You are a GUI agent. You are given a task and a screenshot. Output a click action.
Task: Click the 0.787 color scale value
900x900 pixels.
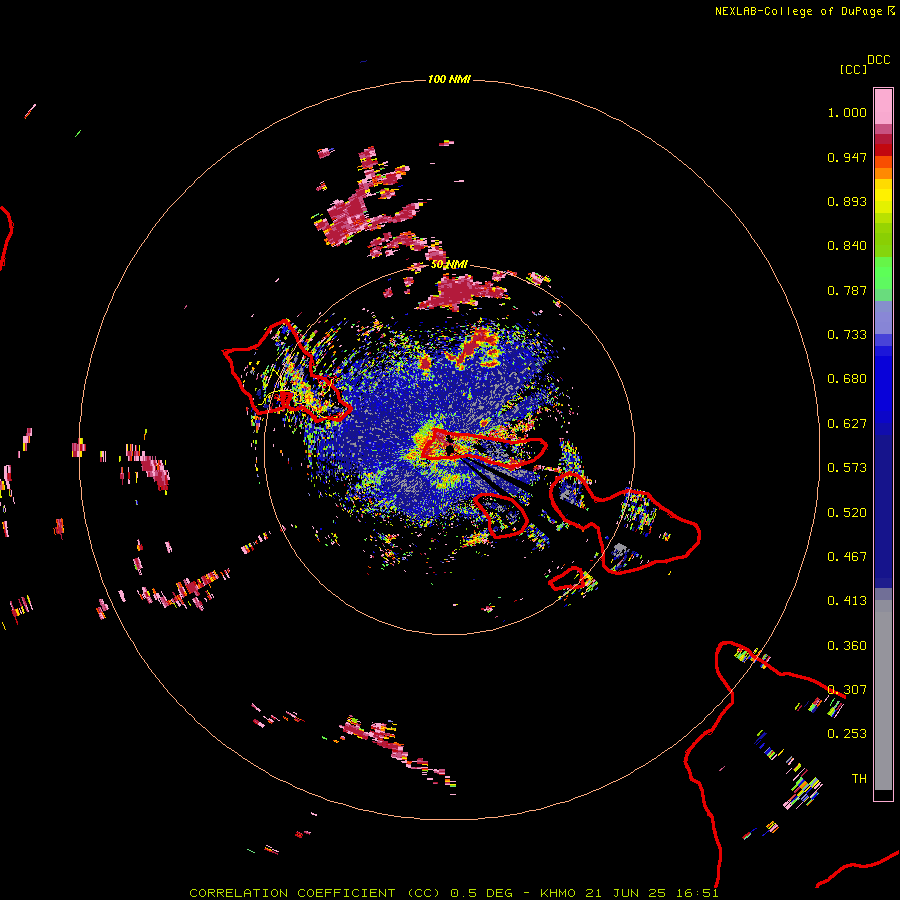[847, 290]
